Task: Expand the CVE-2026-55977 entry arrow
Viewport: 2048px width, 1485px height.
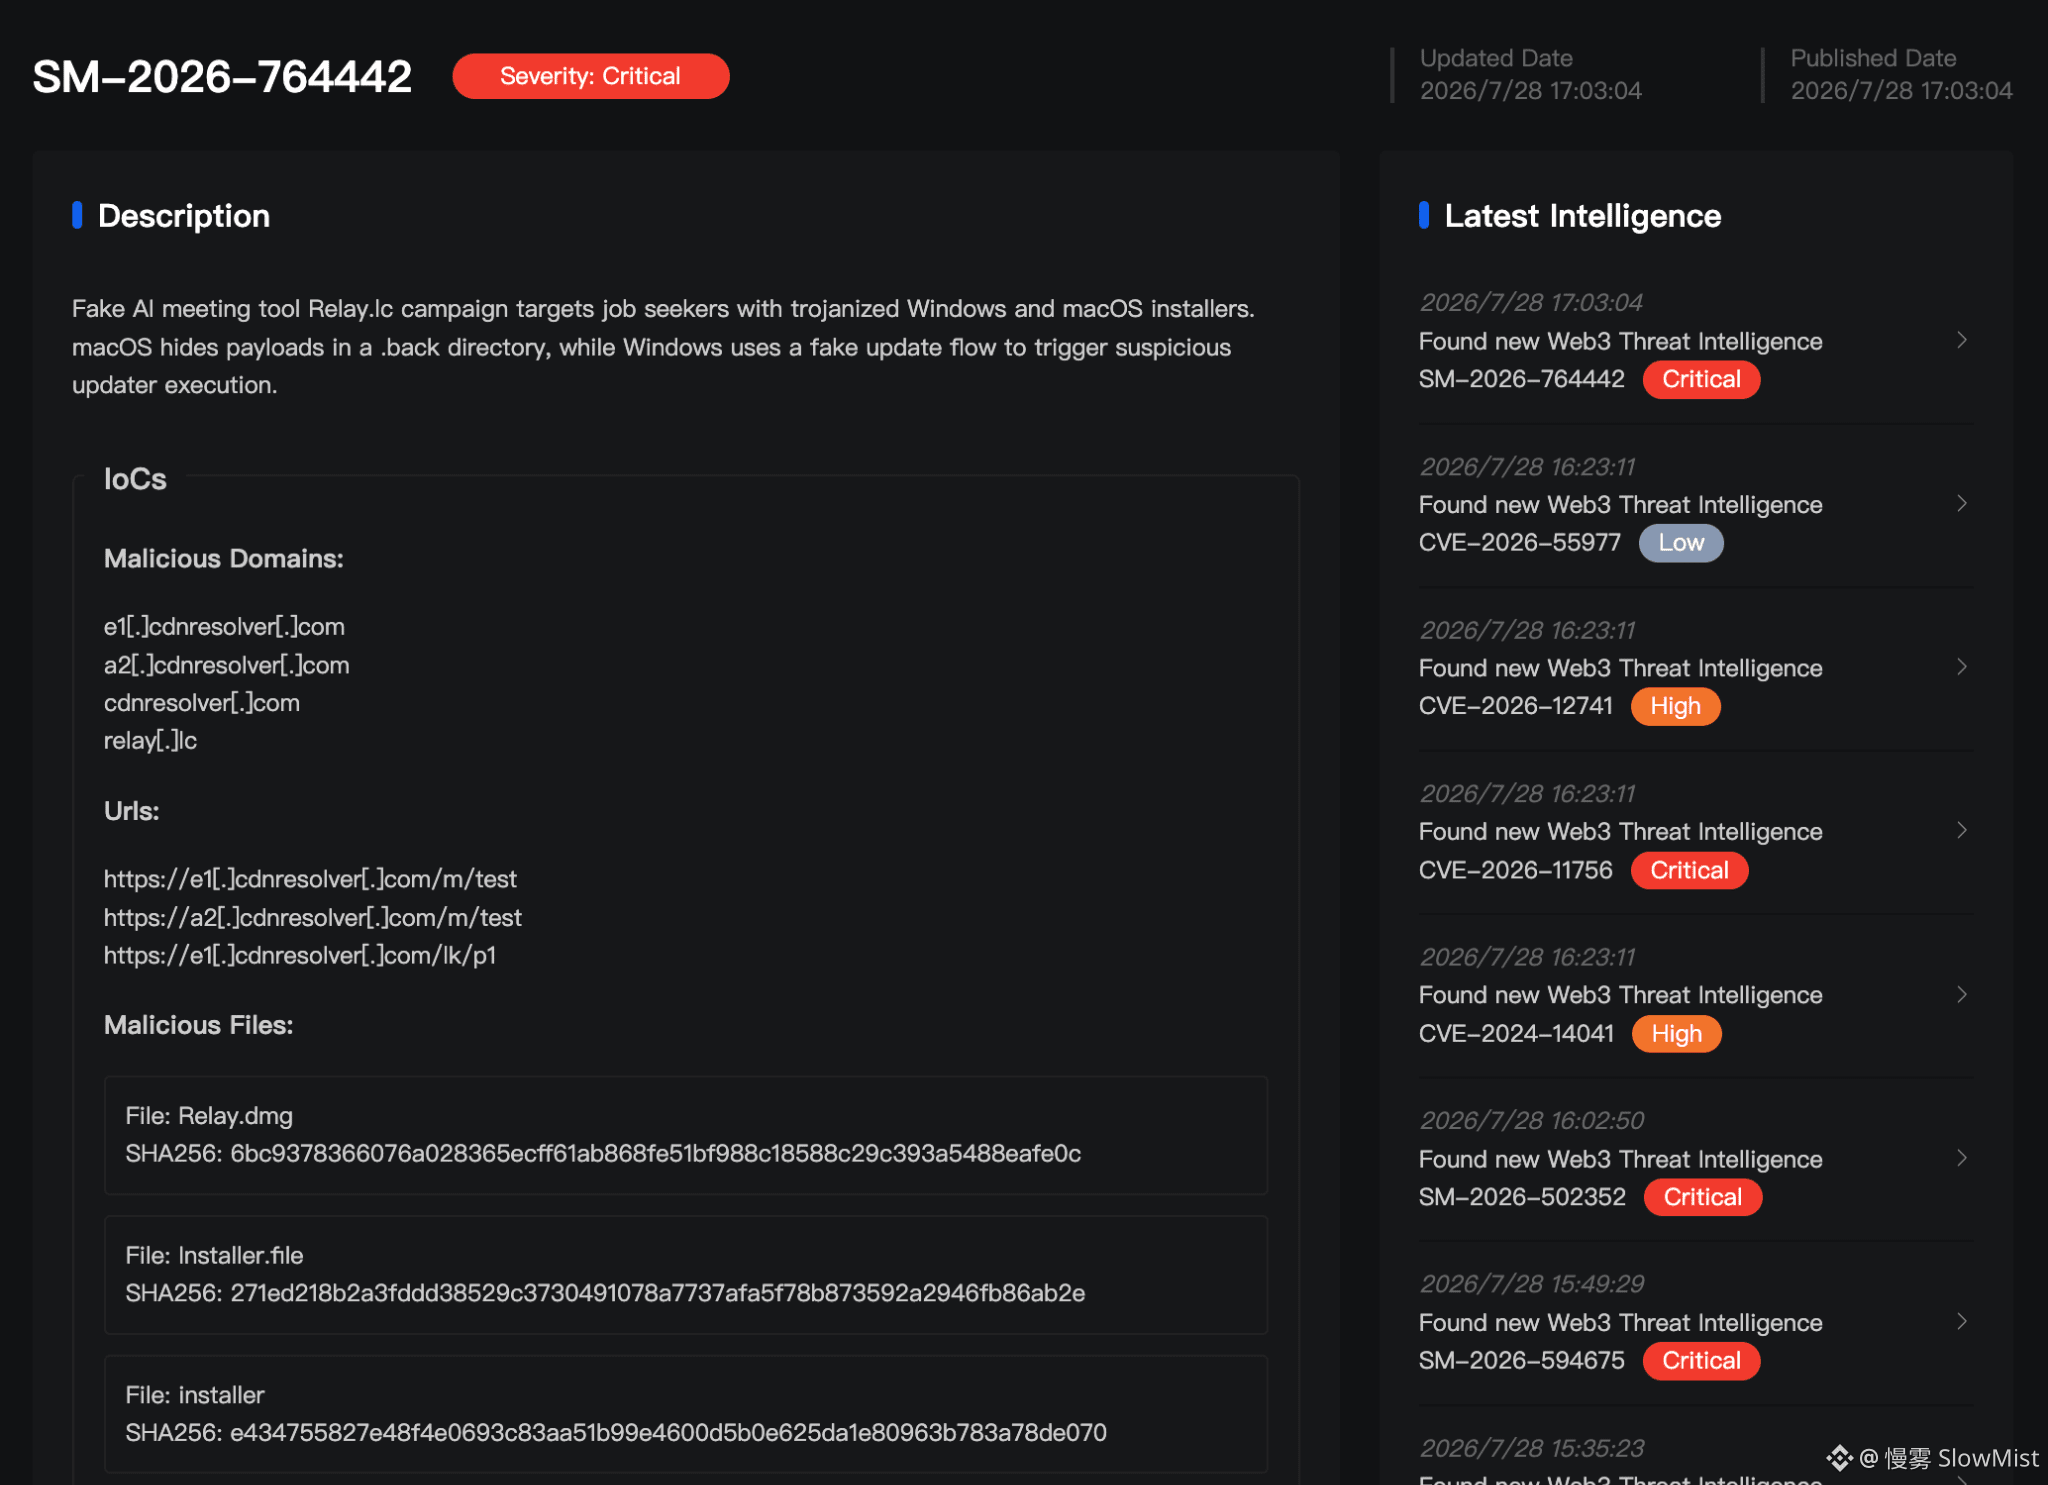Action: point(1962,503)
